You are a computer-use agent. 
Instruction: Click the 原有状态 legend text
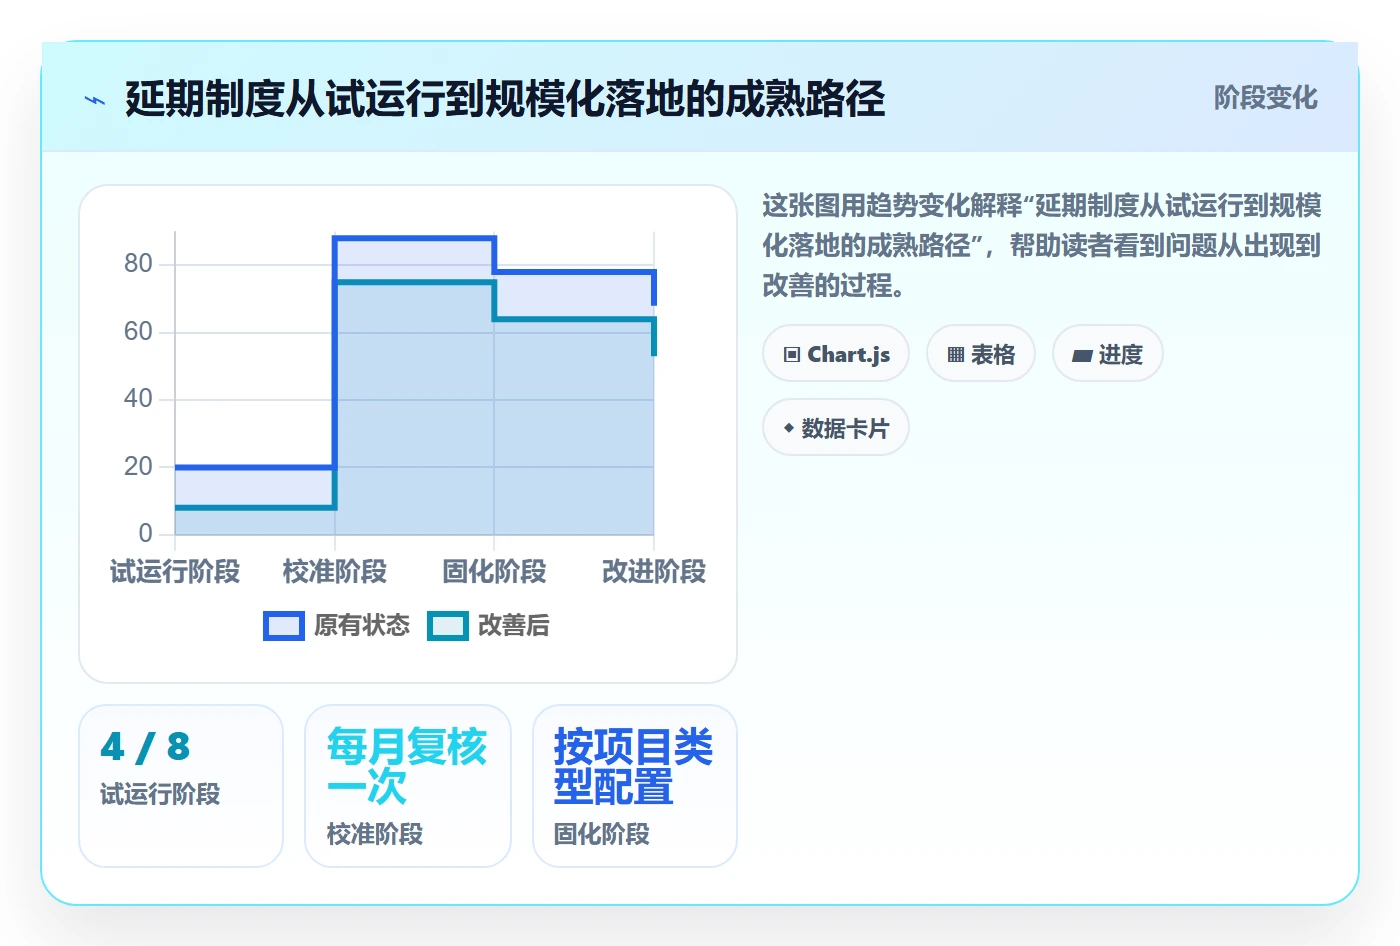click(x=362, y=626)
